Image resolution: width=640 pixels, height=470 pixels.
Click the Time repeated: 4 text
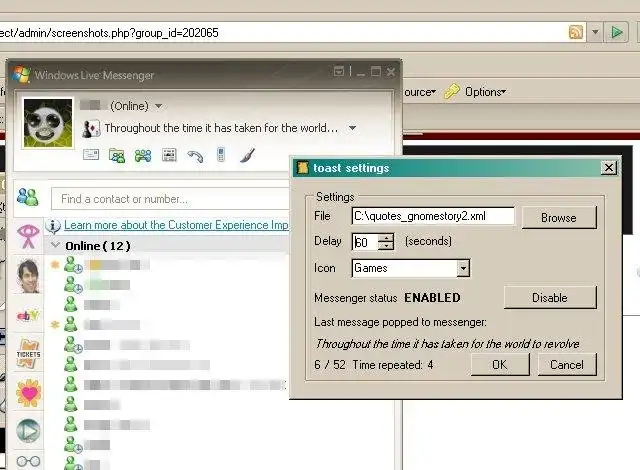(393, 365)
